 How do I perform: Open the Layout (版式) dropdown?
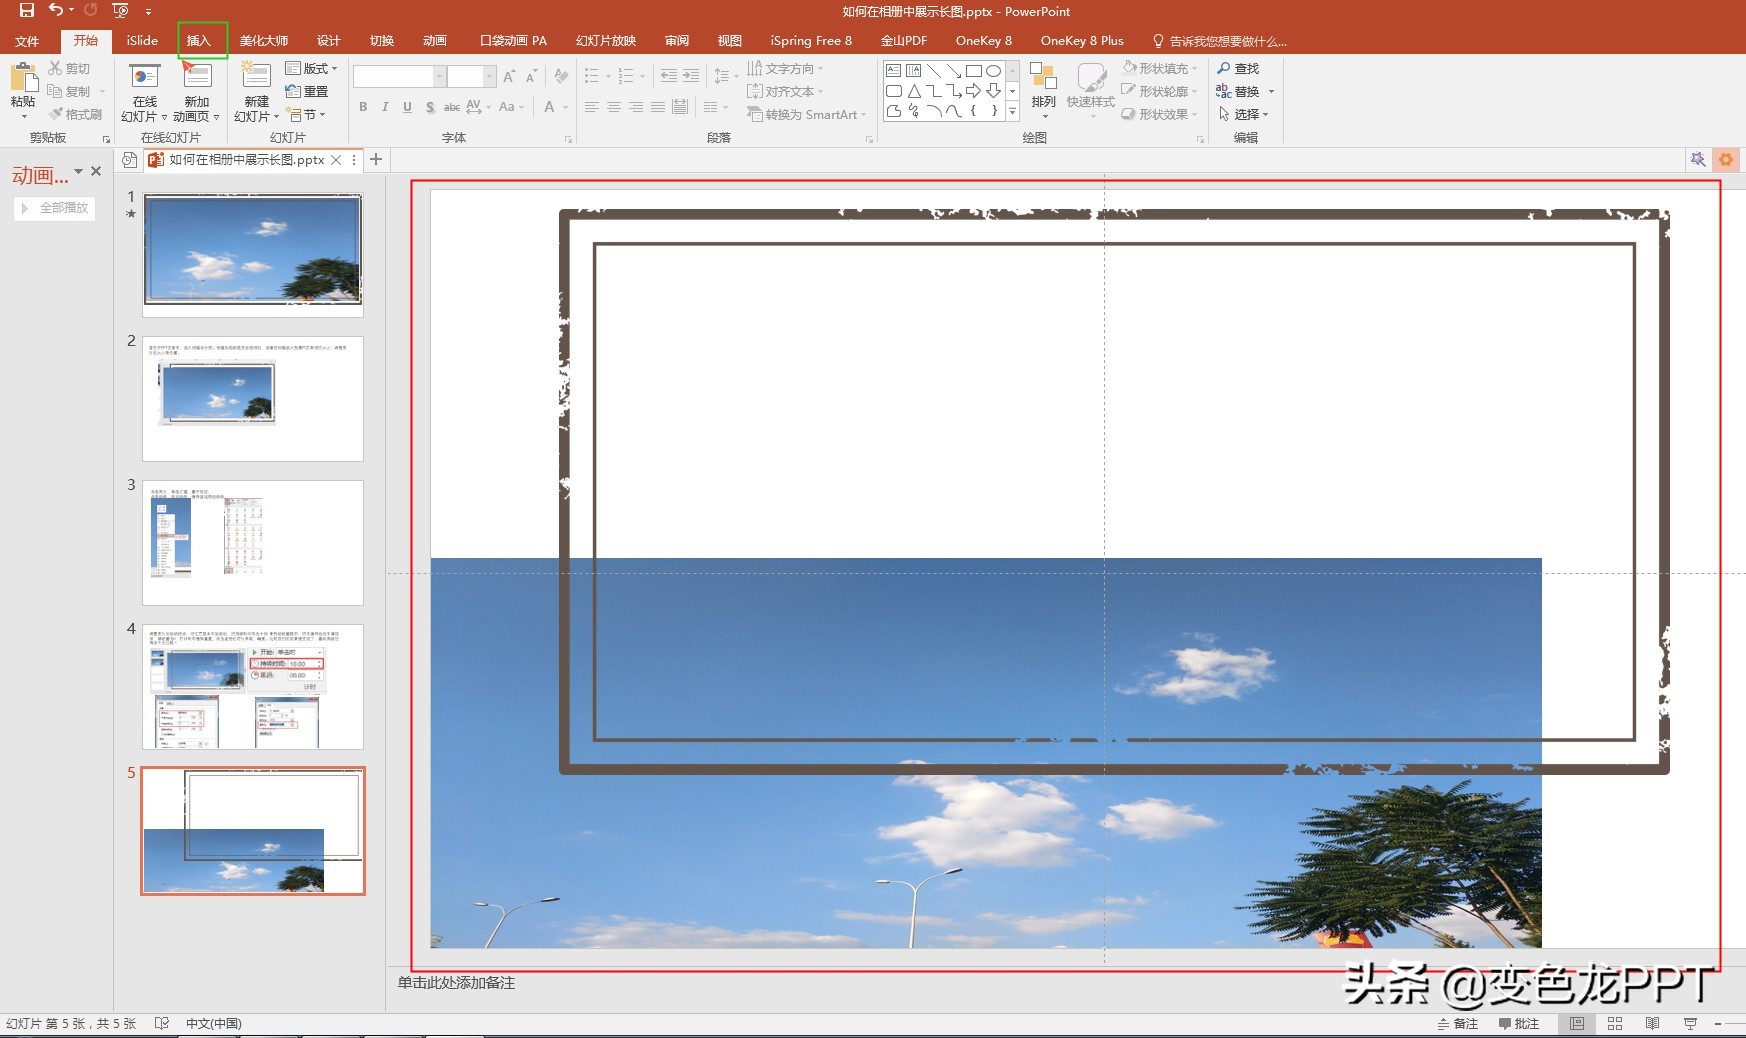pyautogui.click(x=312, y=68)
